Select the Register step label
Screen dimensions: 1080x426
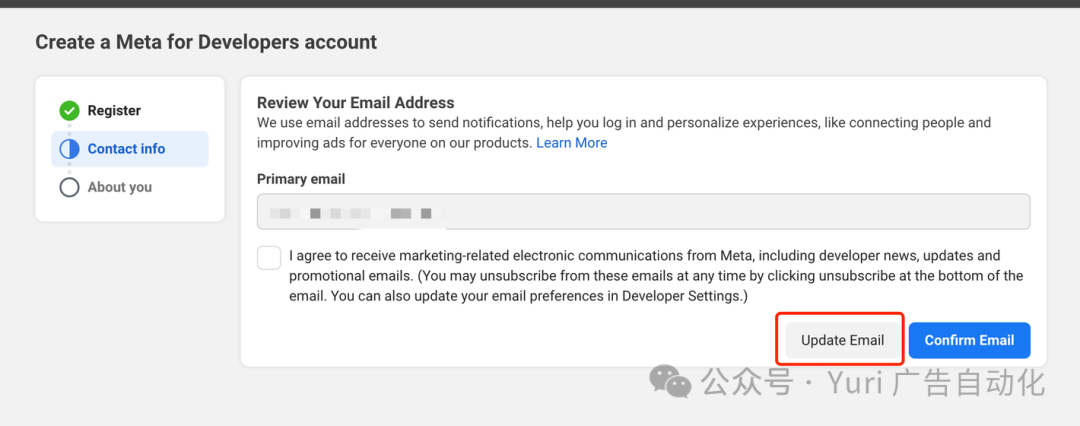[114, 110]
